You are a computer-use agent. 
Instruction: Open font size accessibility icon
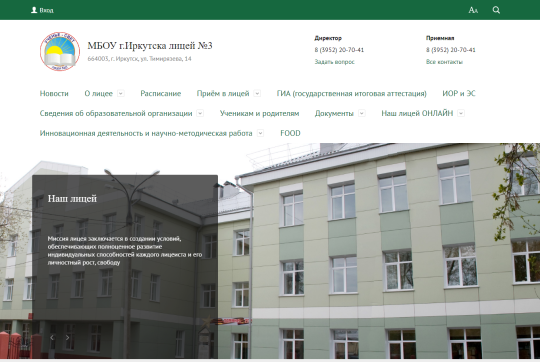click(473, 10)
